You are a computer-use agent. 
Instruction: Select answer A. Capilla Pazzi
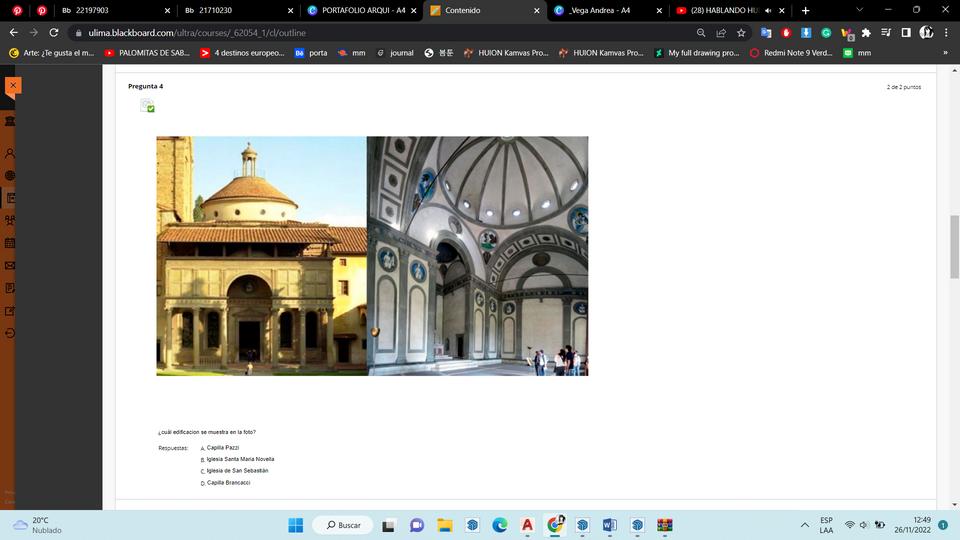(222, 448)
